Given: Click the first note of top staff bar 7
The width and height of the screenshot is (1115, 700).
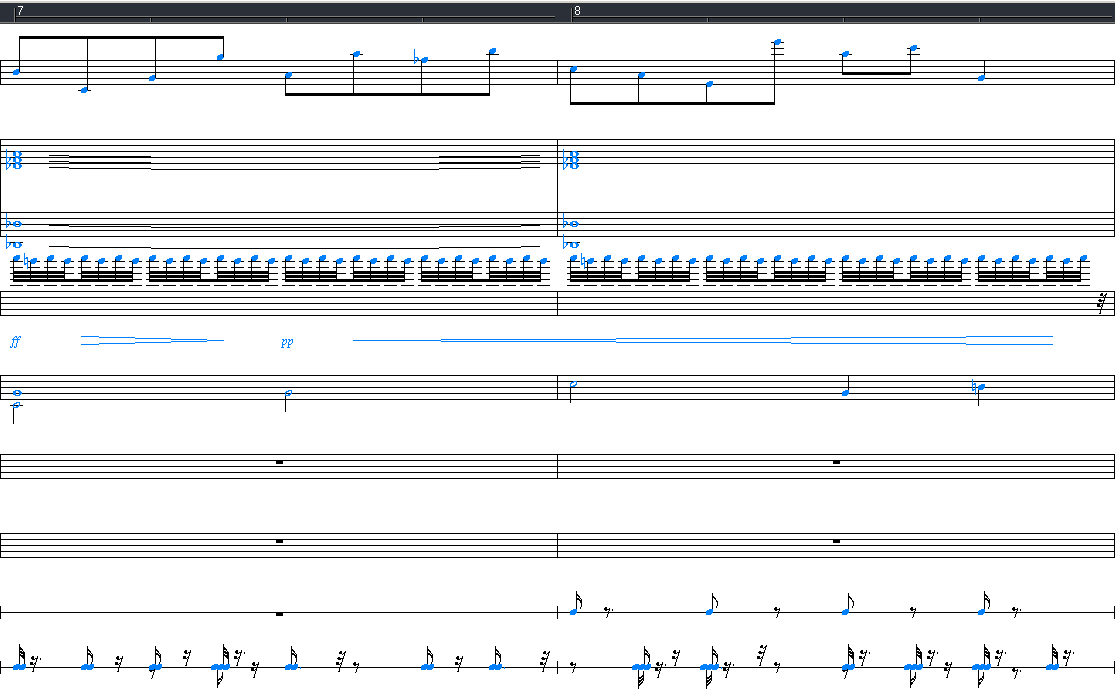Looking at the screenshot, I should coord(17,71).
